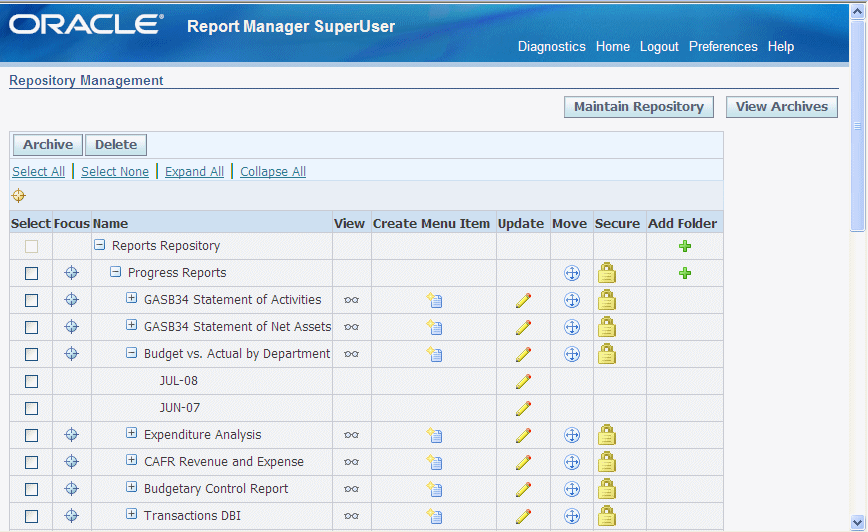868x532 pixels.
Task: Move Budget vs. Actual by Department
Action: pos(572,354)
